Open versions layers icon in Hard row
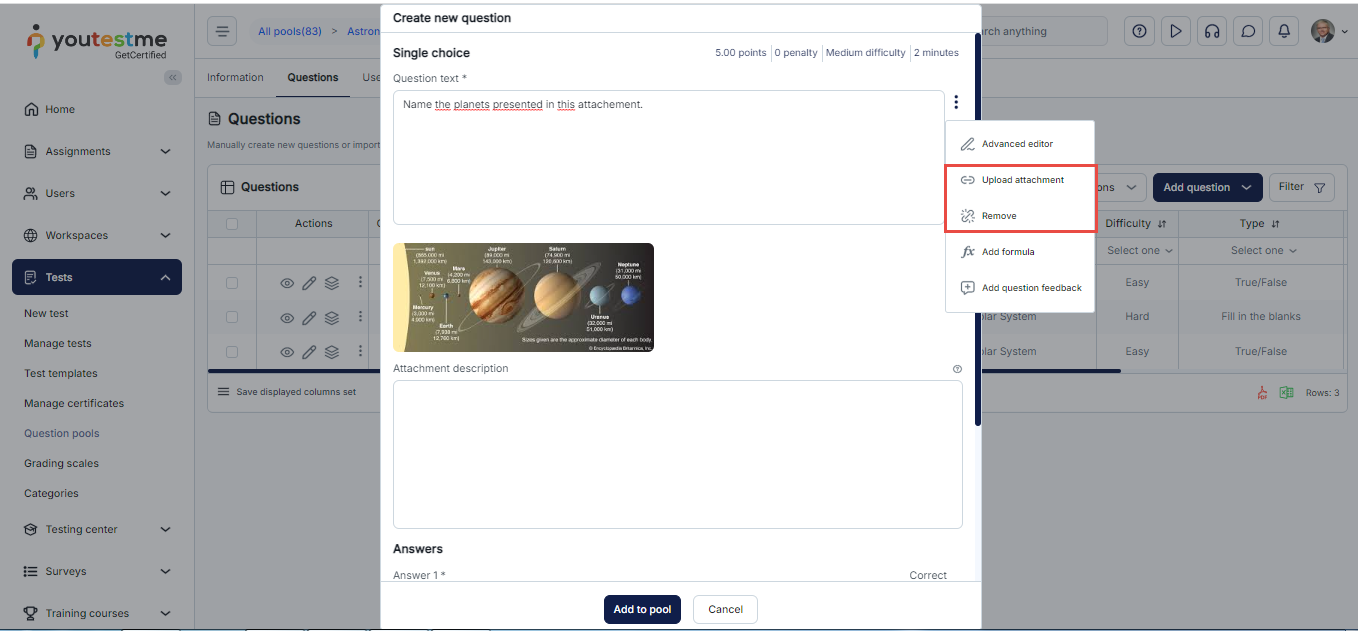Screen dimensions: 1358x631 (332, 318)
